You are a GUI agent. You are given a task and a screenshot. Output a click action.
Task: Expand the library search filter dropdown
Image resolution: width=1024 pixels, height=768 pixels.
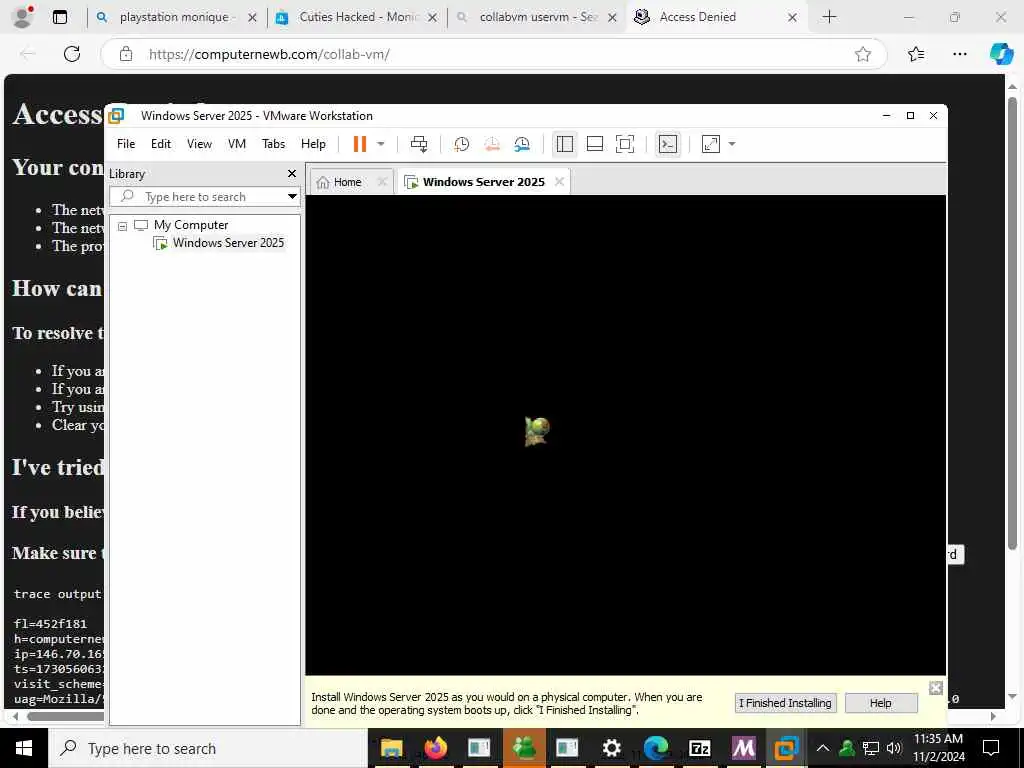(x=292, y=197)
